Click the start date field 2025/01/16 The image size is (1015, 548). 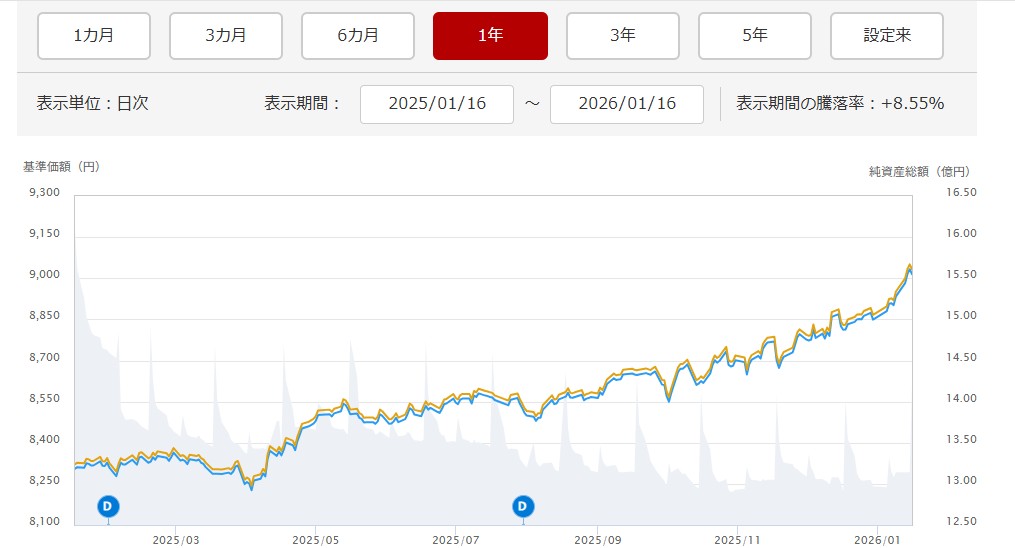[x=436, y=104]
